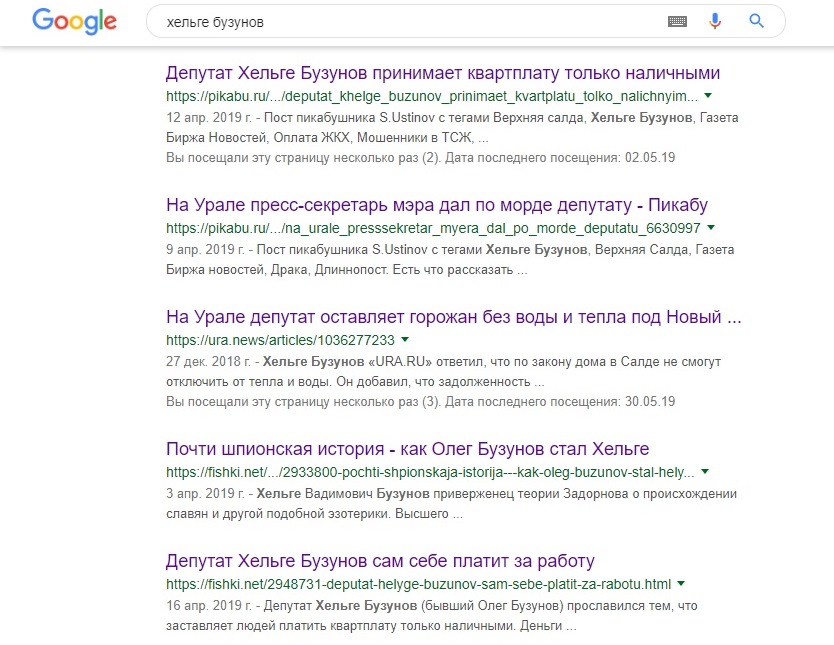Open result 'На Урале депутат оставляет горожан без воды'
Viewport: 834px width, 645px height.
[x=453, y=317]
